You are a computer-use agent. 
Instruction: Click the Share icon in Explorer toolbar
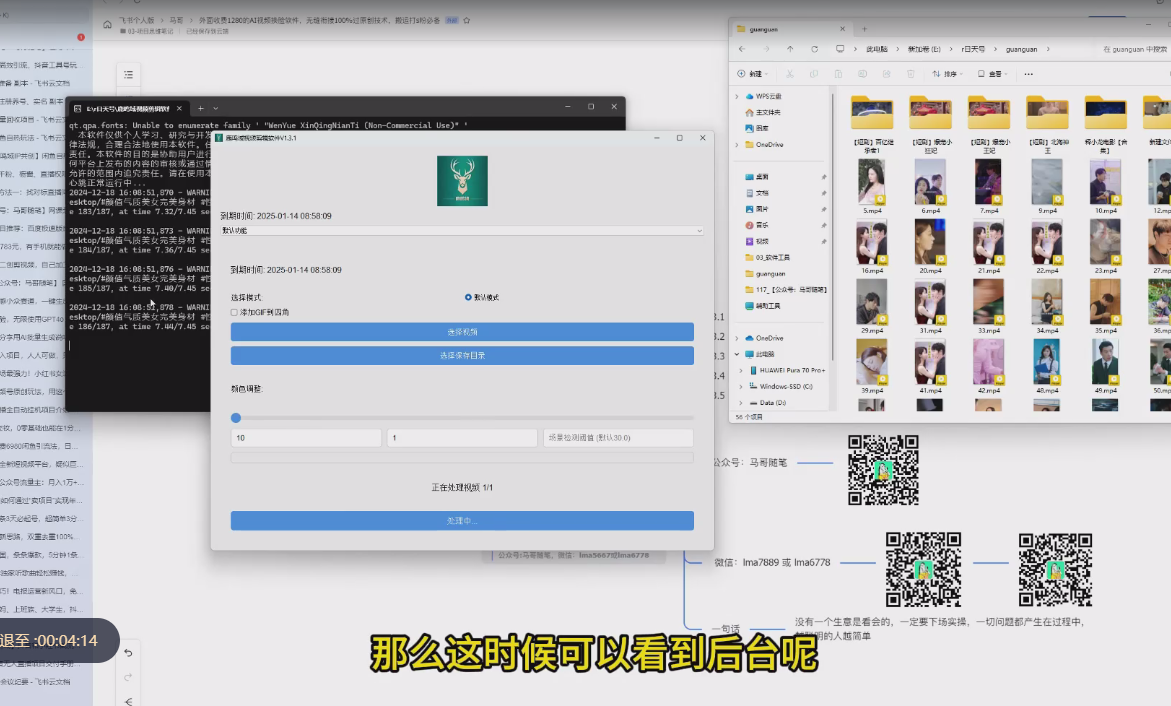coord(887,74)
